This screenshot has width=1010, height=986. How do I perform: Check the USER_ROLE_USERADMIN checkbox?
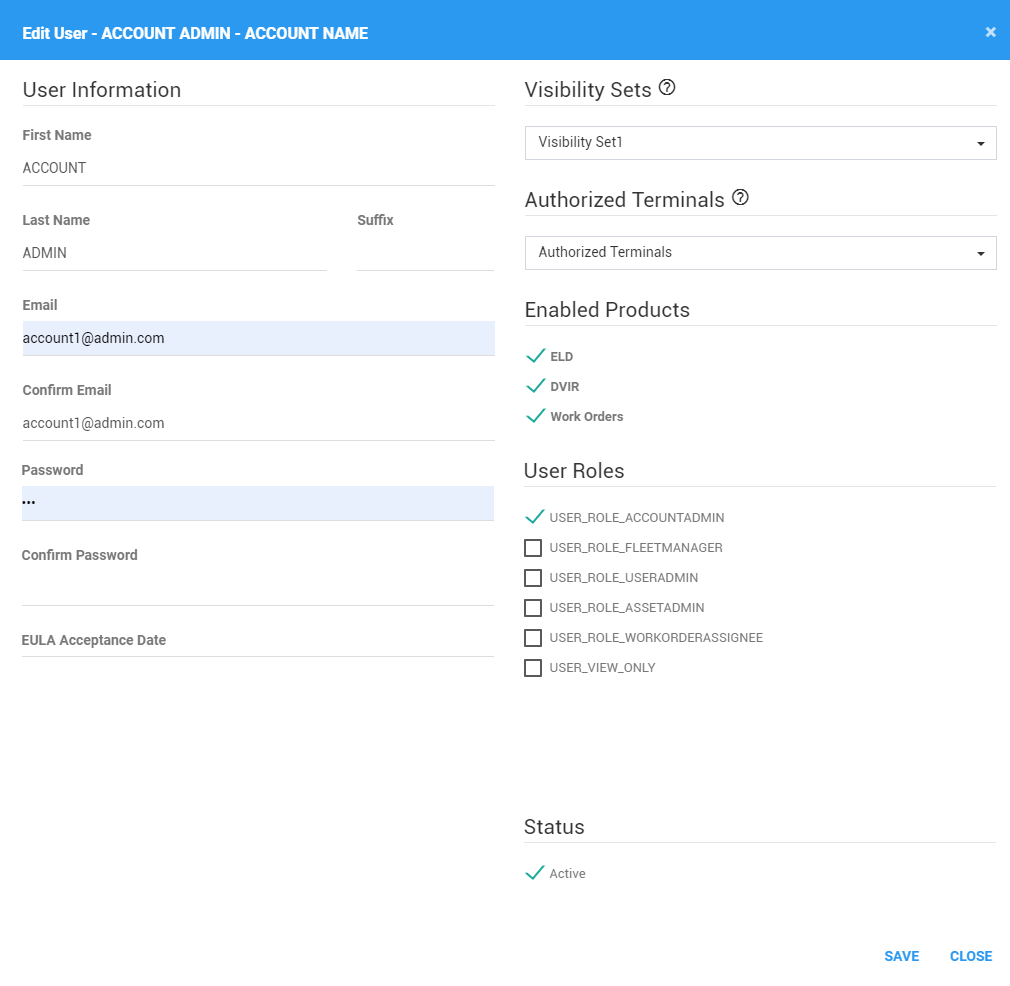click(533, 578)
